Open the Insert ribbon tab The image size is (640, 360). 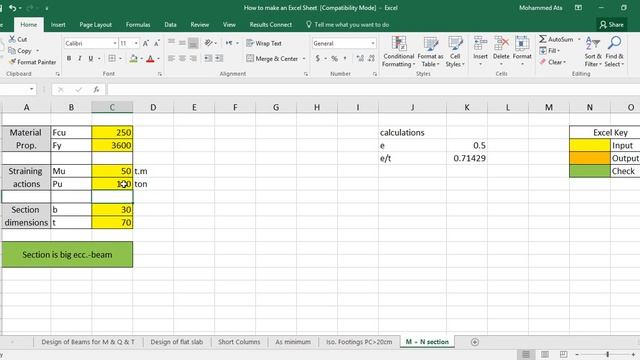[58, 24]
